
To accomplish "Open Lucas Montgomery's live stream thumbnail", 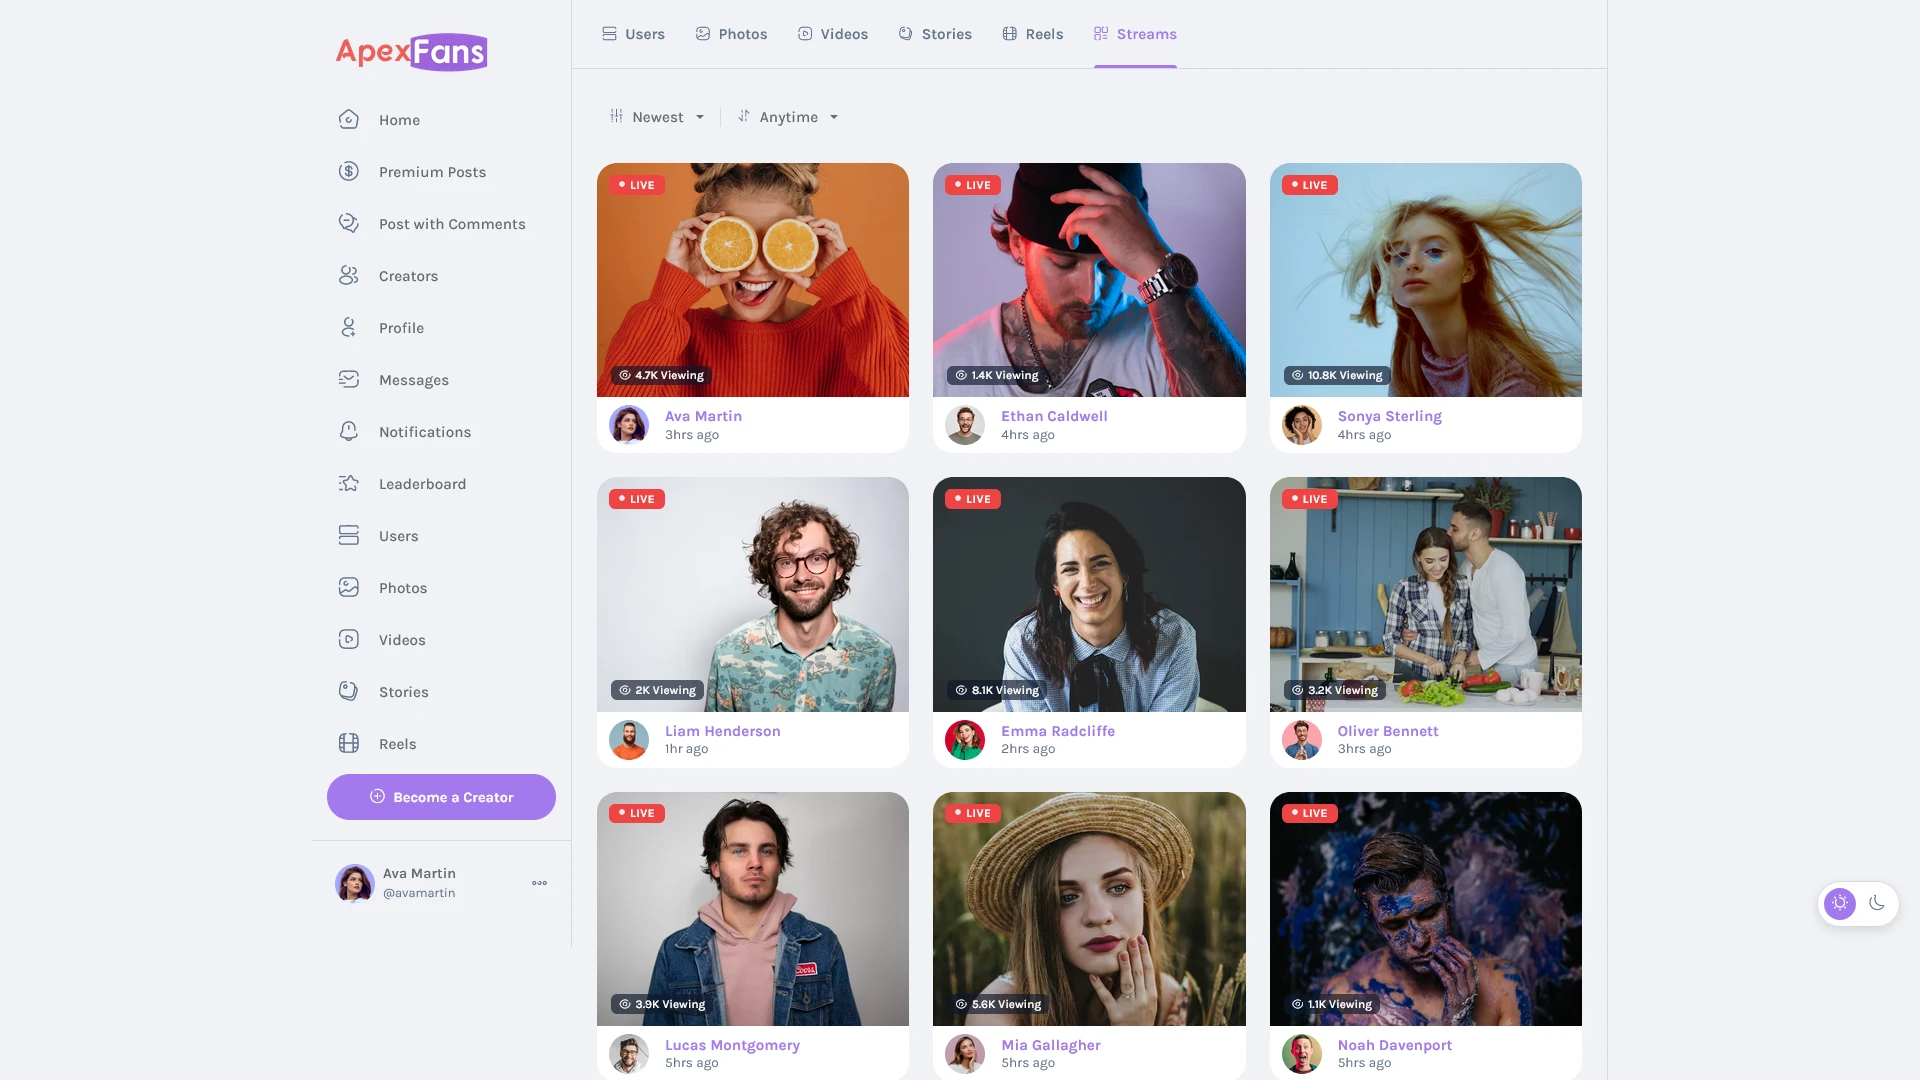I will point(753,909).
